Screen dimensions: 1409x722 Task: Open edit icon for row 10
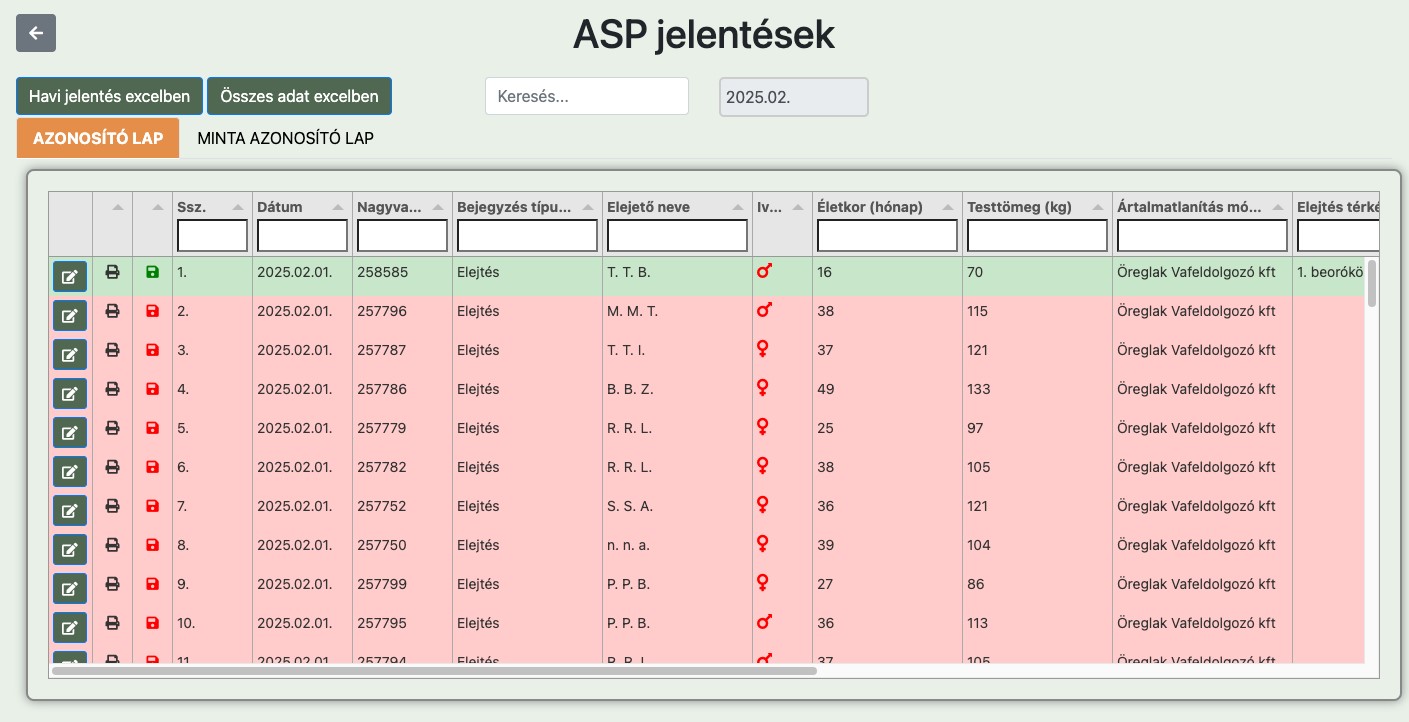pos(70,628)
